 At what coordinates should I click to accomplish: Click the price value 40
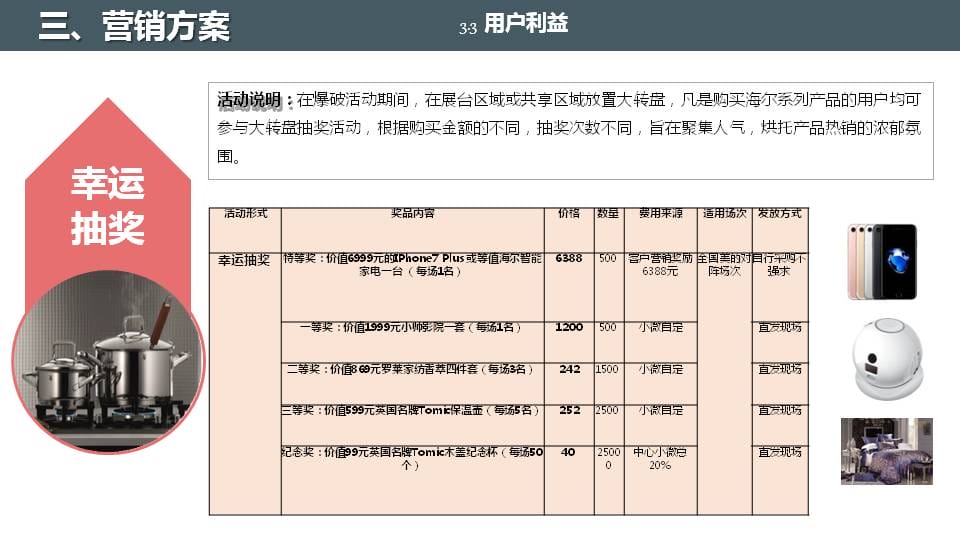coord(568,452)
